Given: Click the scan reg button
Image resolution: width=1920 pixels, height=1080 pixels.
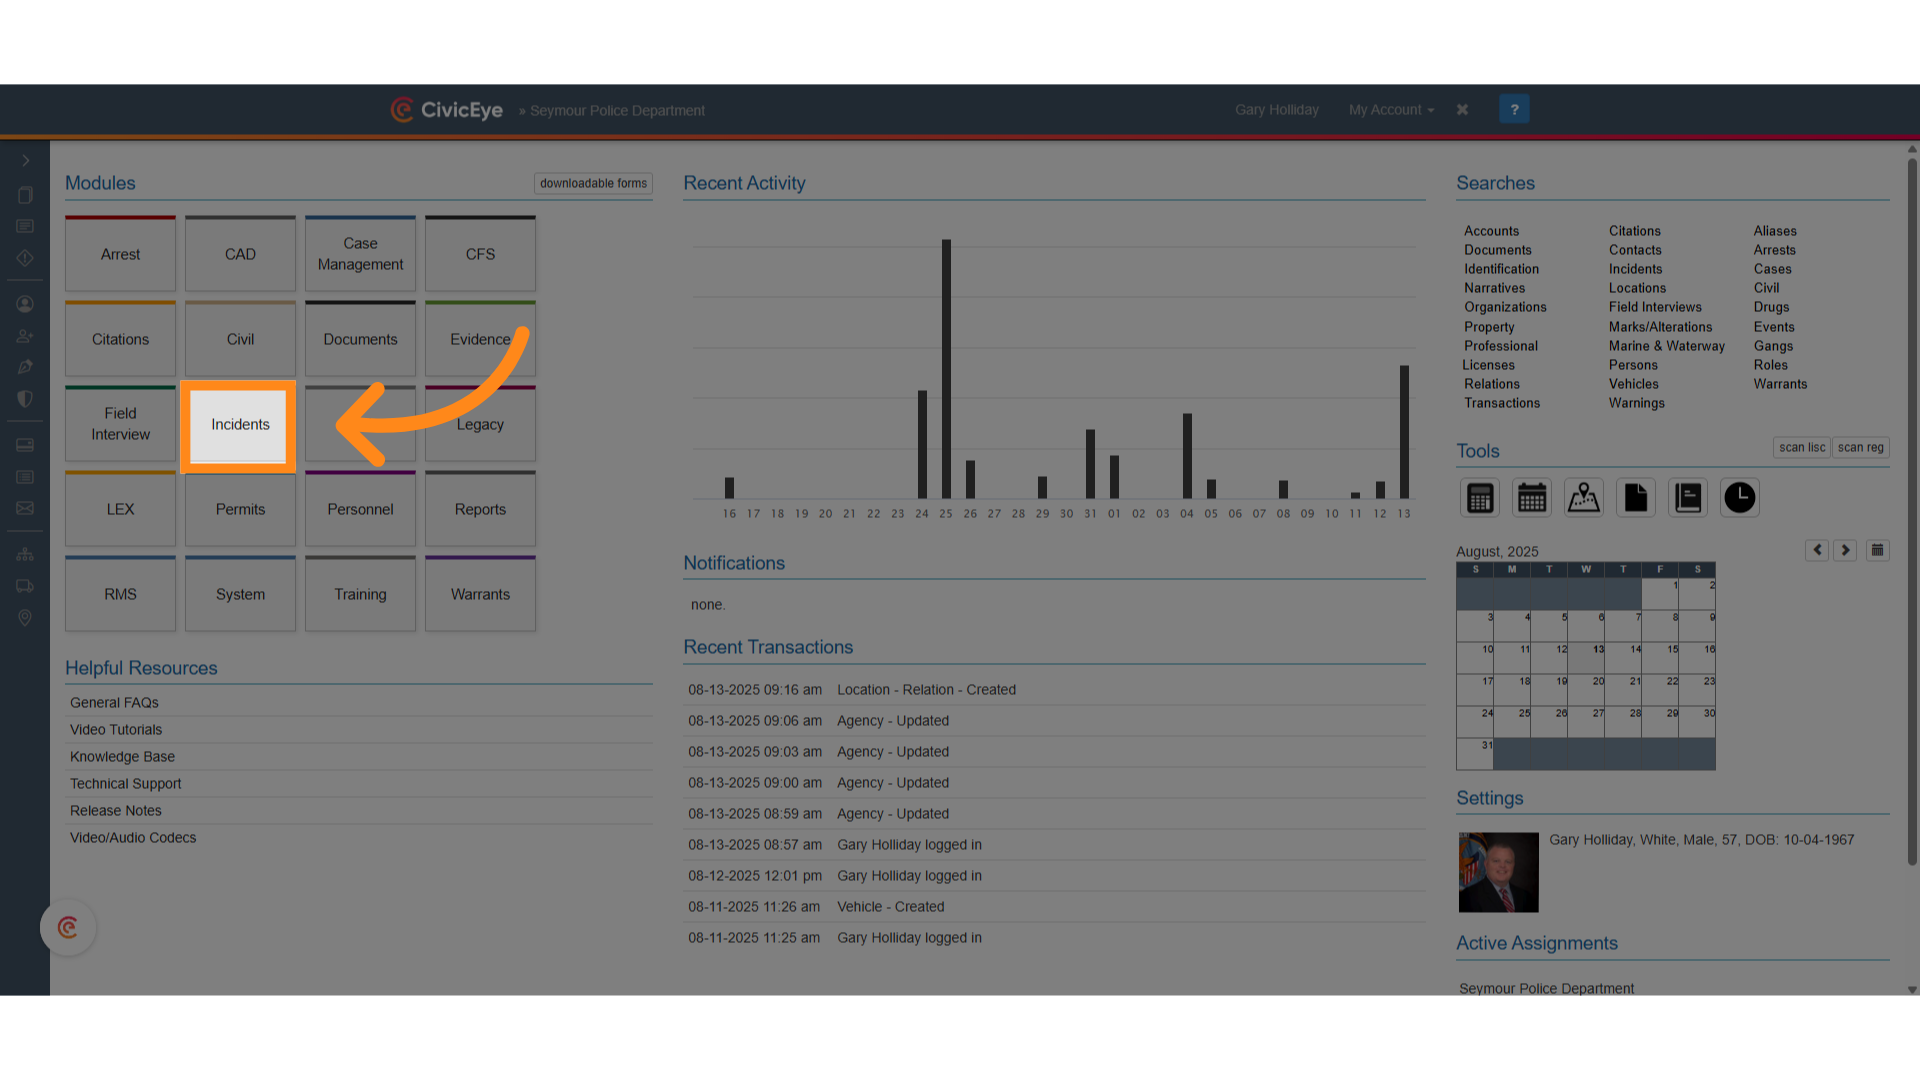Looking at the screenshot, I should pos(1860,448).
